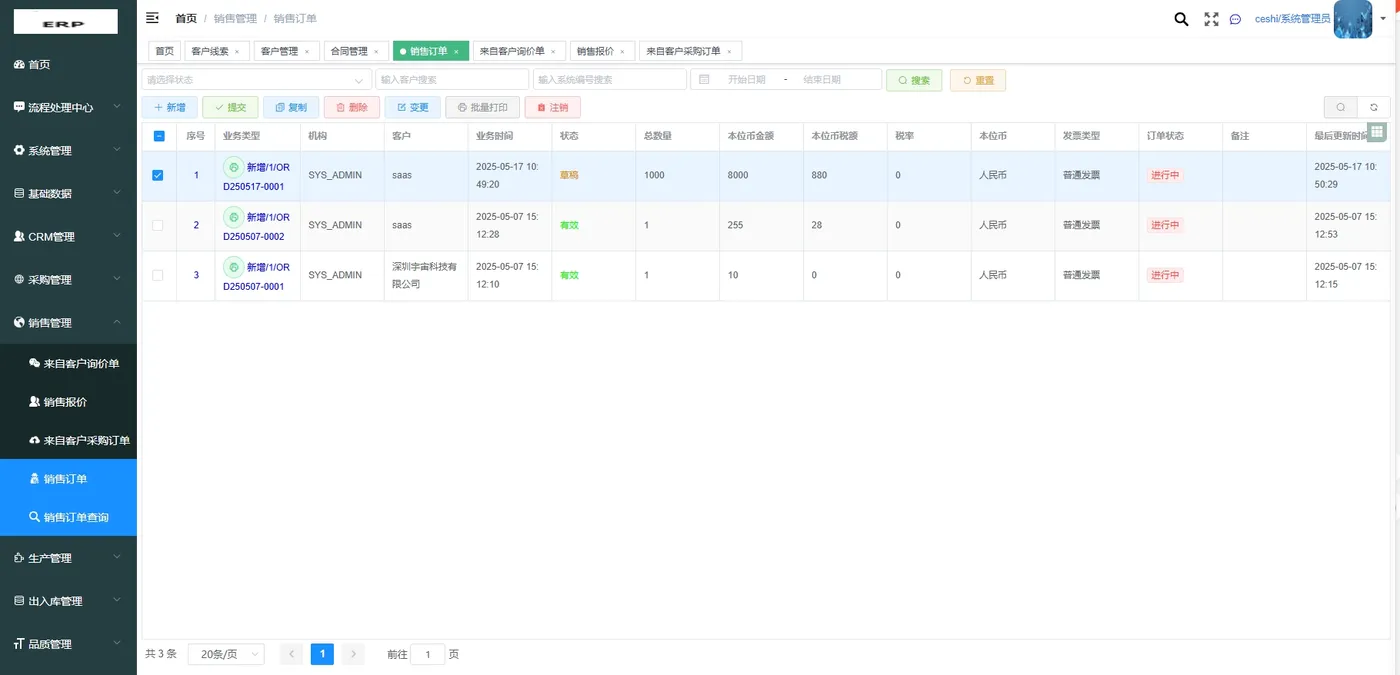Expand CRM管理 menu in the sidebar
1400x675 pixels.
[x=68, y=236]
